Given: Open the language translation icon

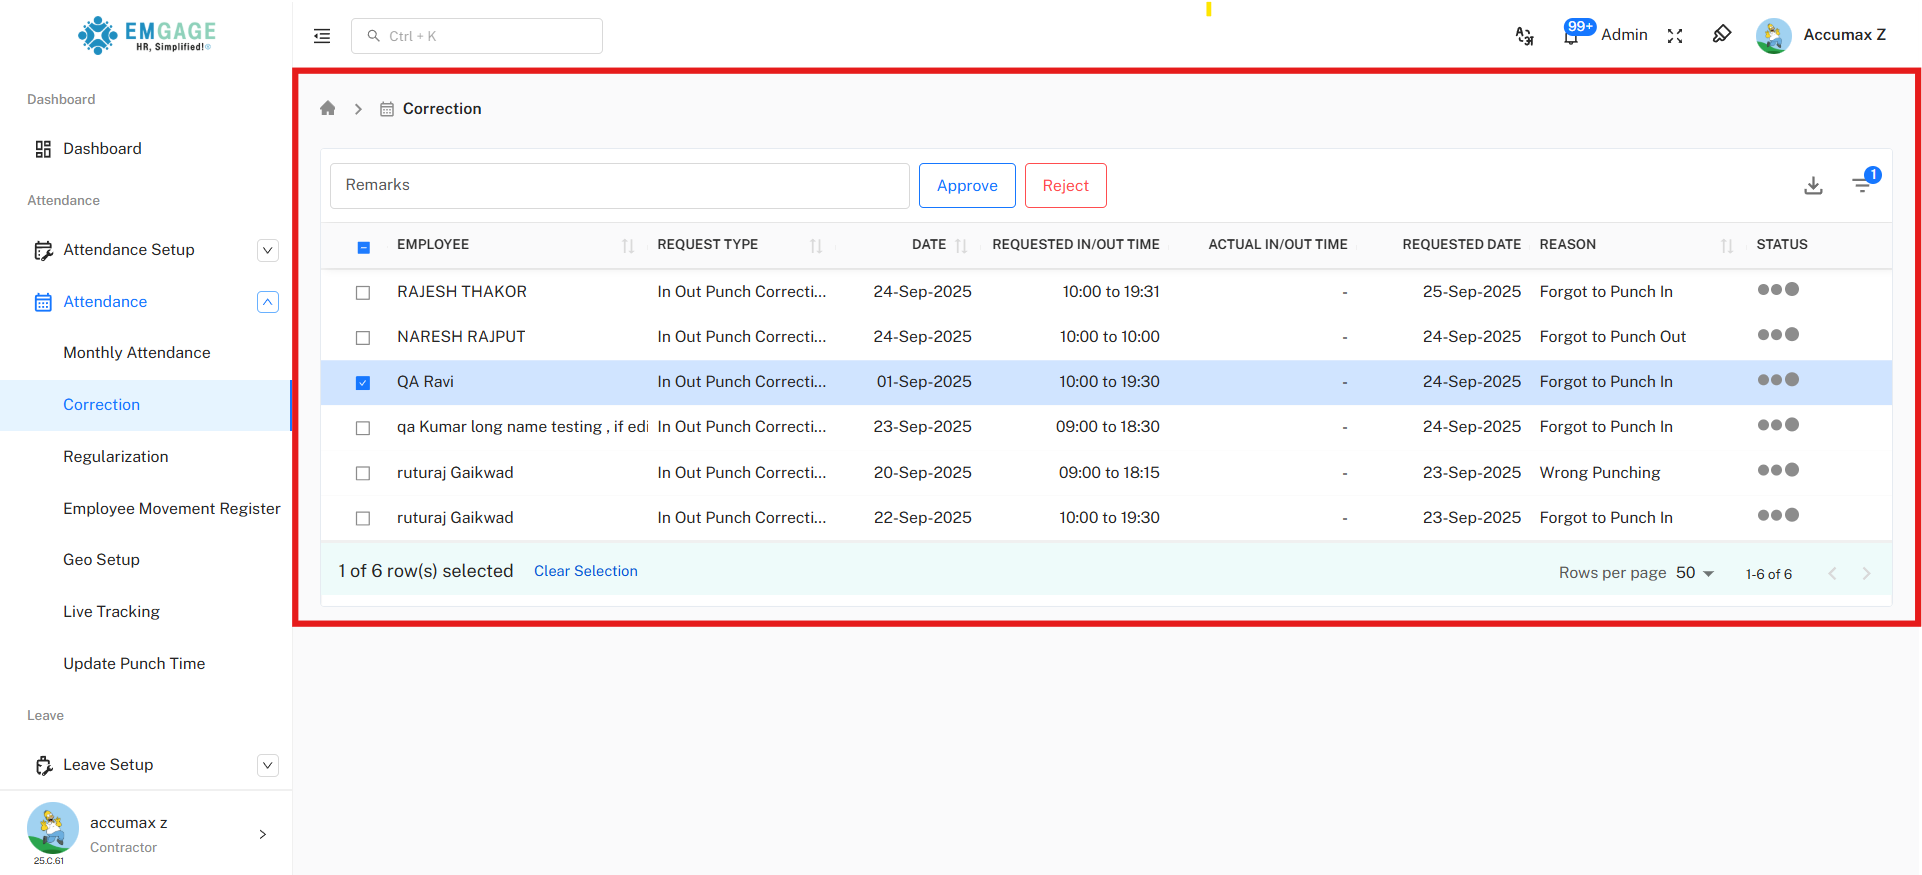Looking at the screenshot, I should coord(1524,36).
